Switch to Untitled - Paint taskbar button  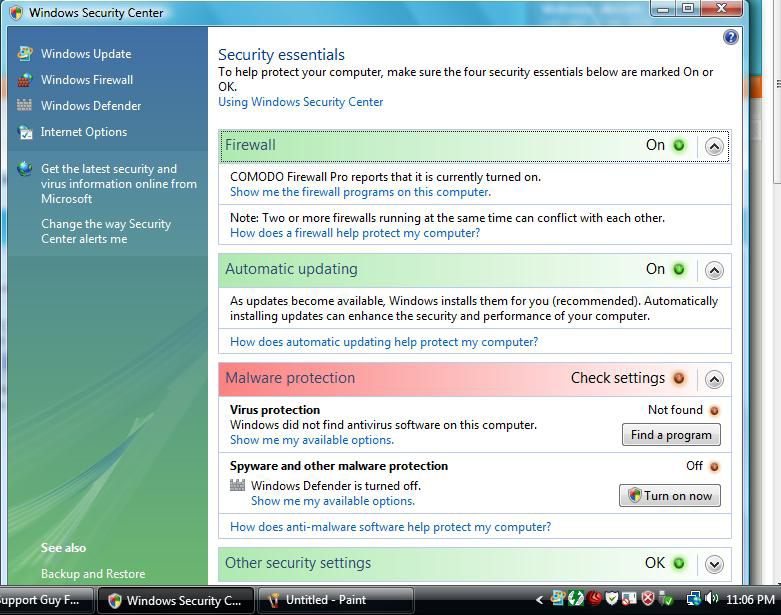click(335, 600)
